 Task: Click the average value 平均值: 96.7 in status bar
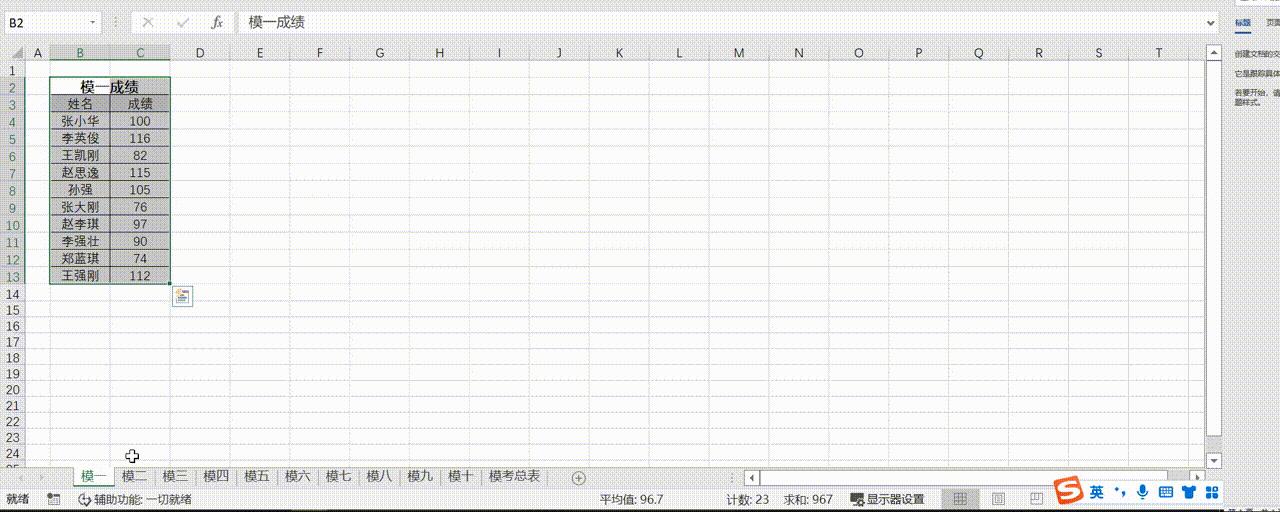point(631,499)
